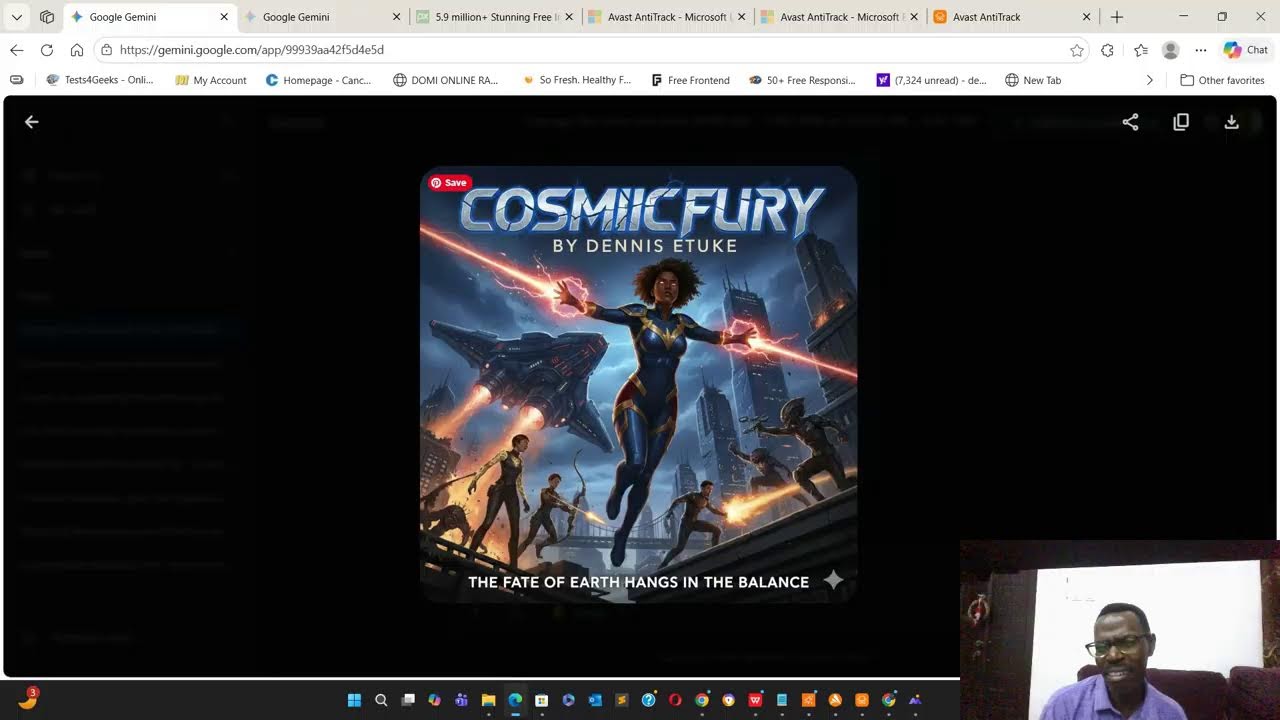This screenshot has height=720, width=1280.
Task: Add this page to favorites star
Action: [1077, 50]
